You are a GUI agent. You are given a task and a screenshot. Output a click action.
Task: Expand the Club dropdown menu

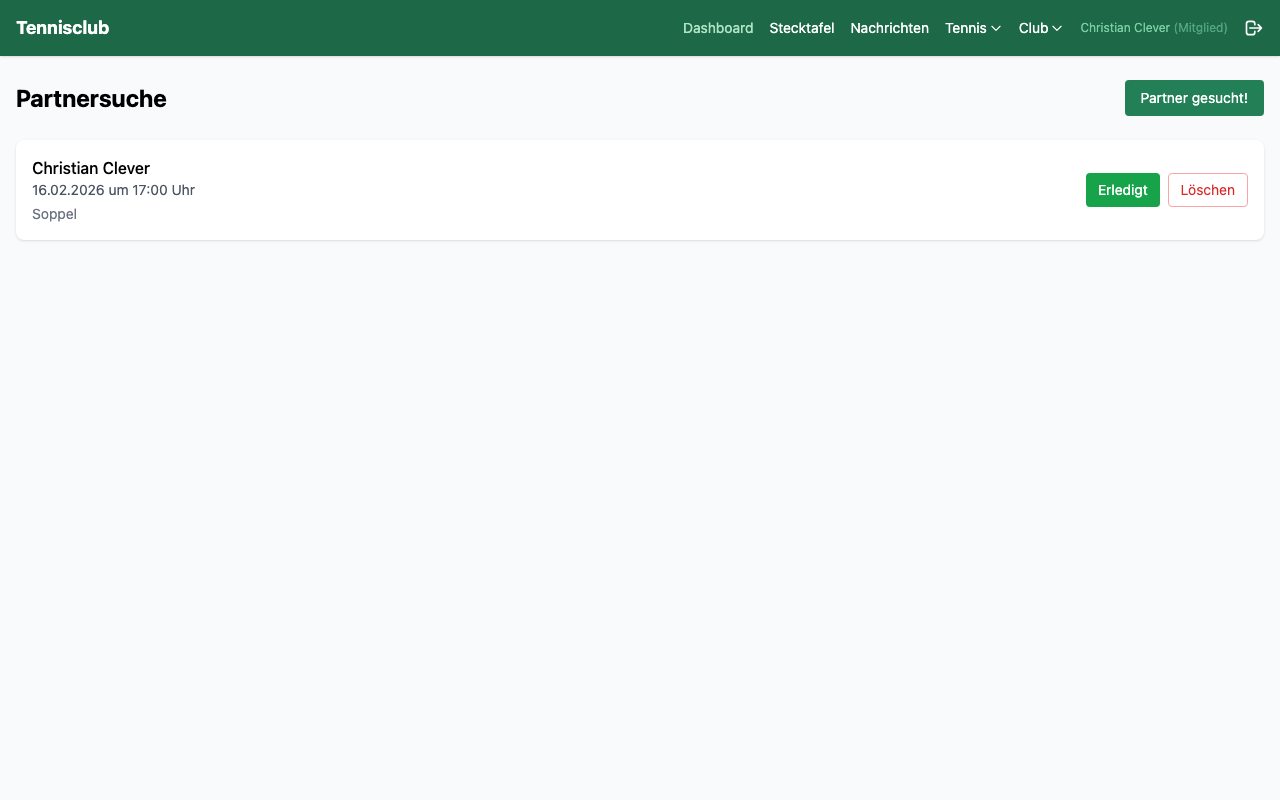tap(1039, 28)
